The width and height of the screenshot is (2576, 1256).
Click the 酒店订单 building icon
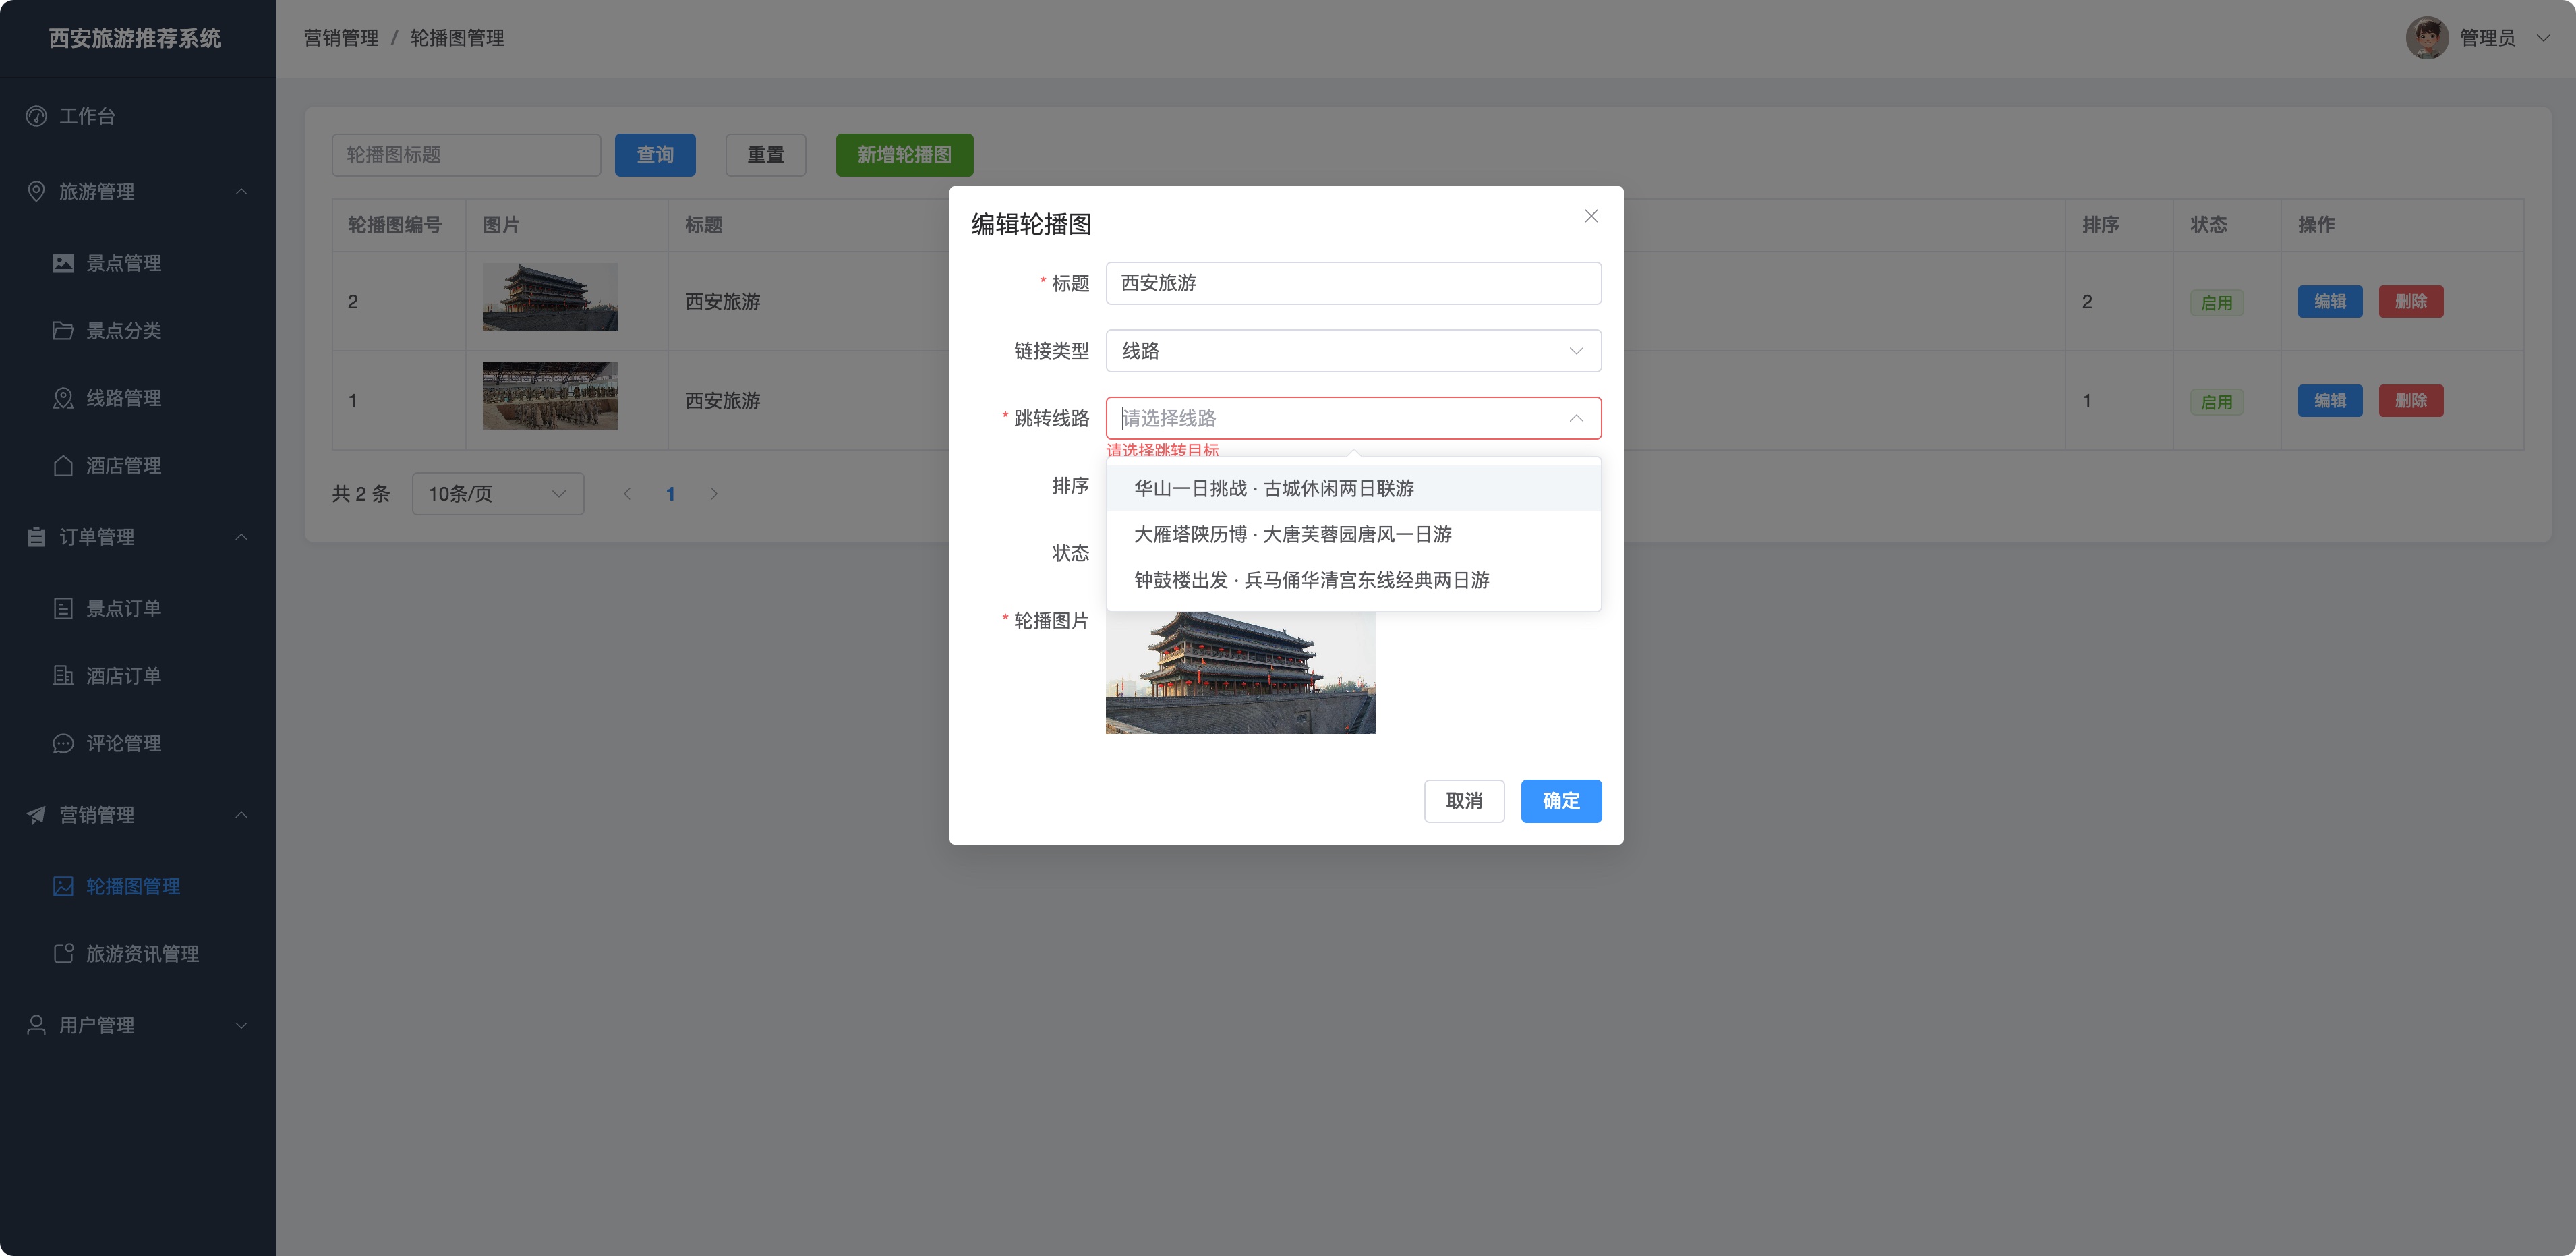click(63, 676)
